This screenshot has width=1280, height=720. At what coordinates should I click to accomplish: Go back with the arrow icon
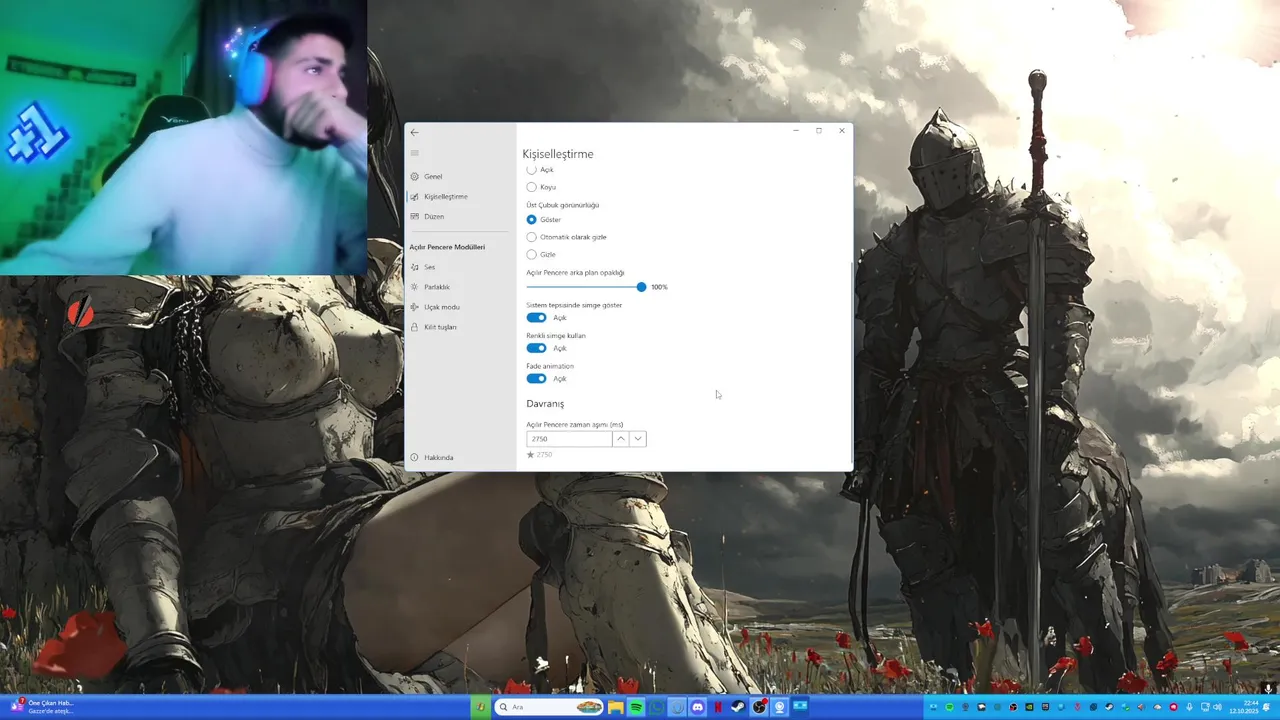[x=414, y=132]
